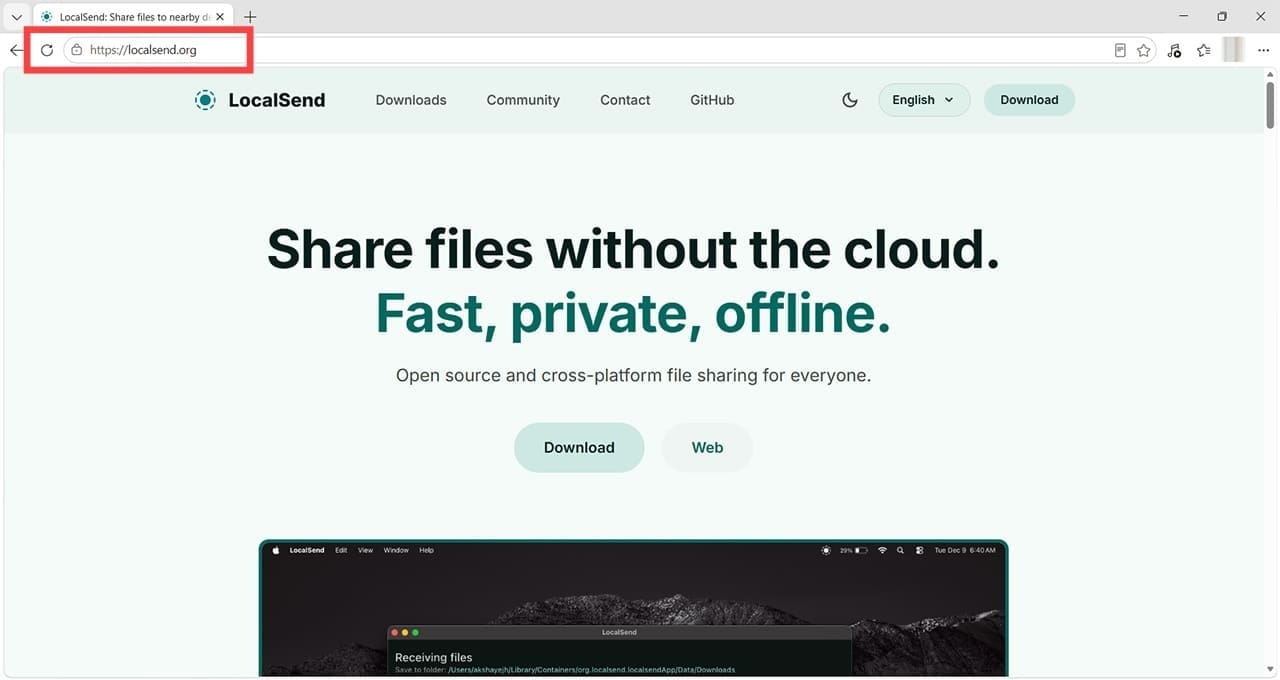Add page to favorites with star icon
The image size is (1280, 680).
[x=1144, y=50]
